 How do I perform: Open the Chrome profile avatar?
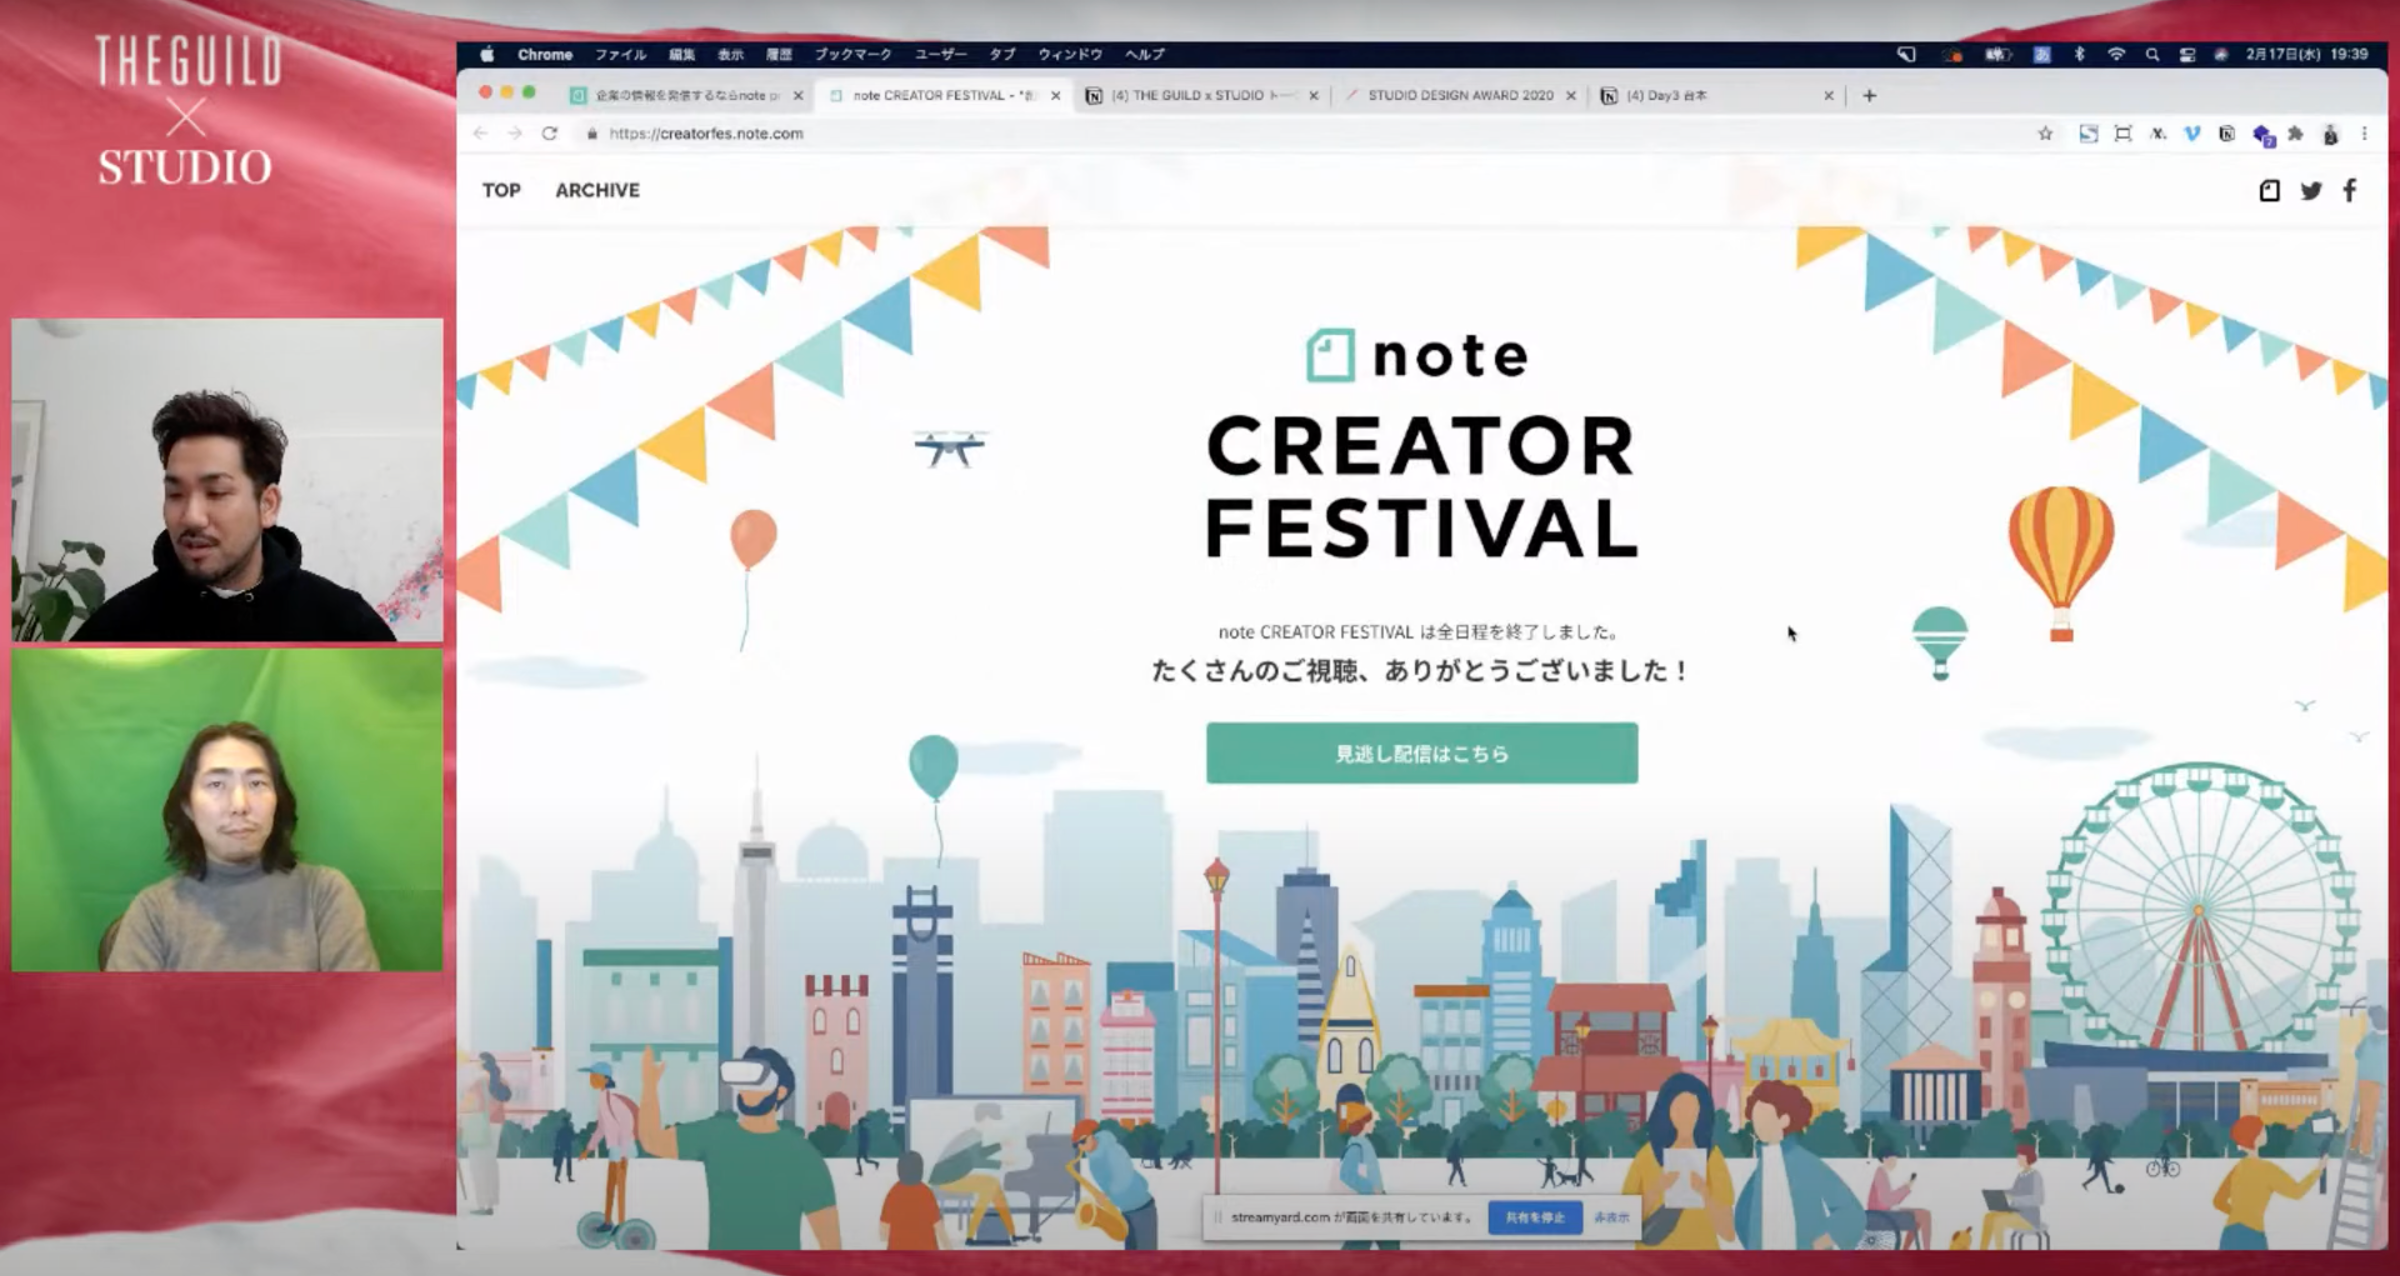[2331, 134]
